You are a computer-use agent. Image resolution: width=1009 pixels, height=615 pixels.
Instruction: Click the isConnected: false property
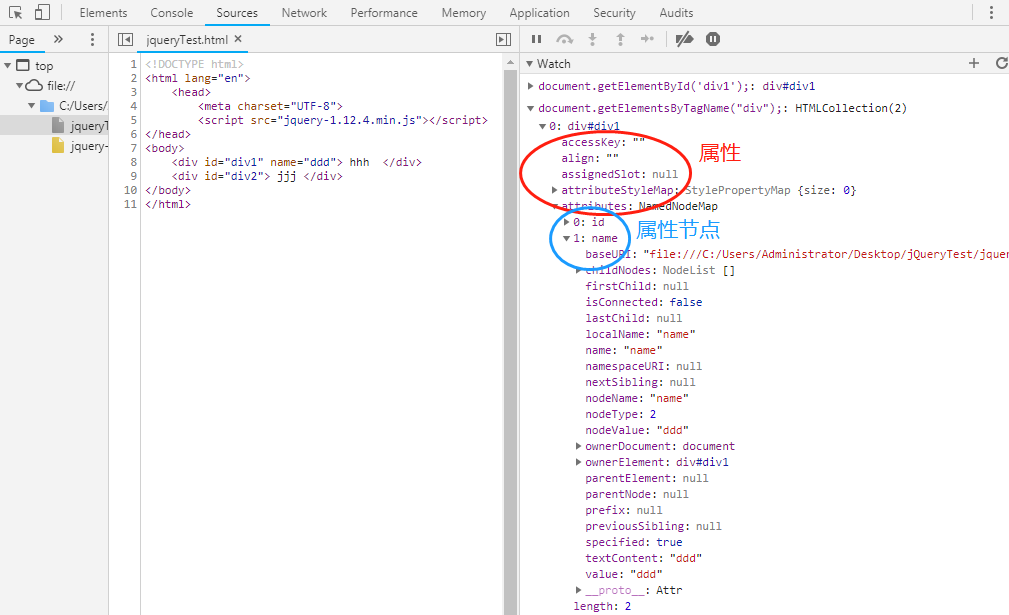[x=643, y=302]
